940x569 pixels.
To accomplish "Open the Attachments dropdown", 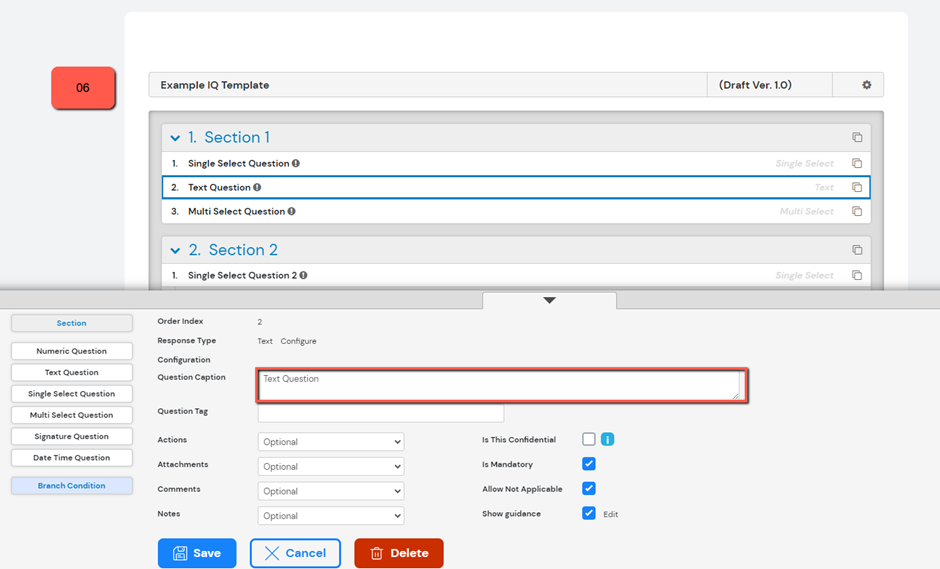I will 331,467.
